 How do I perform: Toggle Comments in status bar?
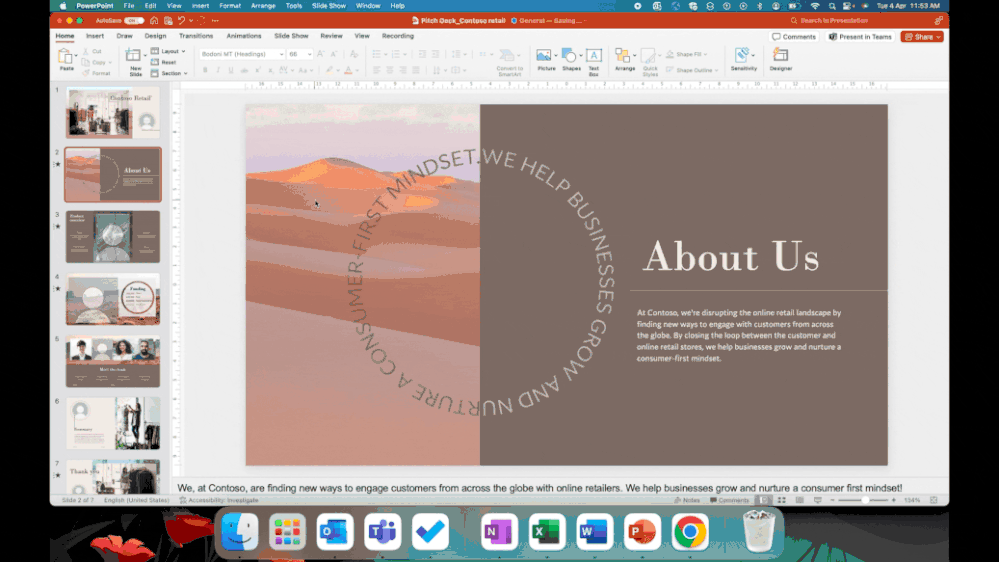tap(729, 500)
